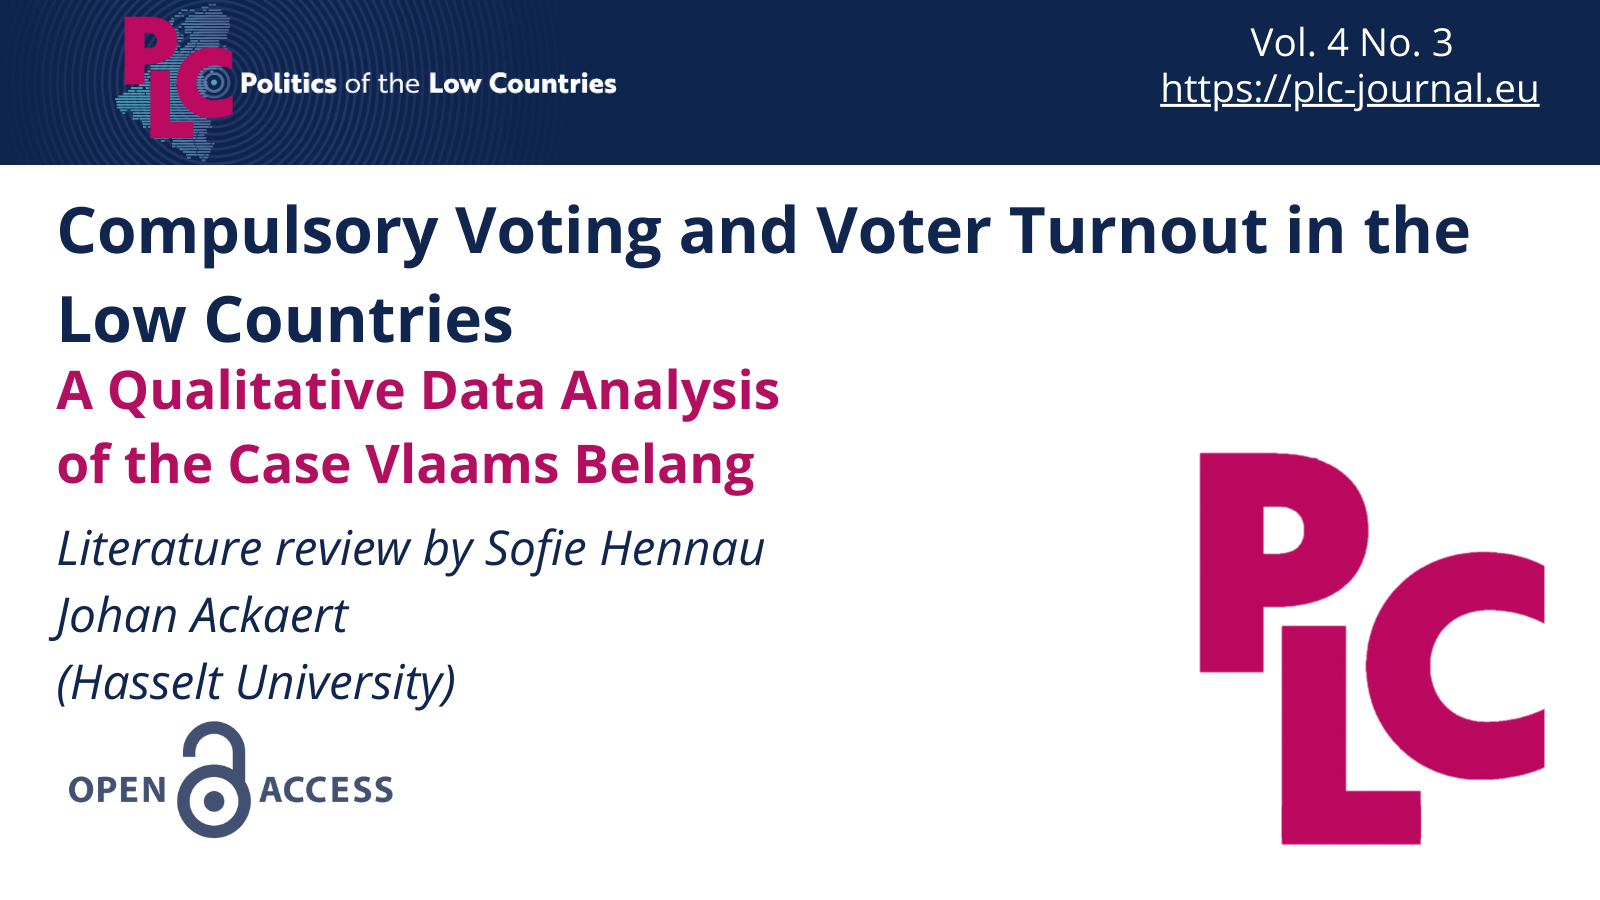Click the 'Politics of the' header text

(330, 83)
